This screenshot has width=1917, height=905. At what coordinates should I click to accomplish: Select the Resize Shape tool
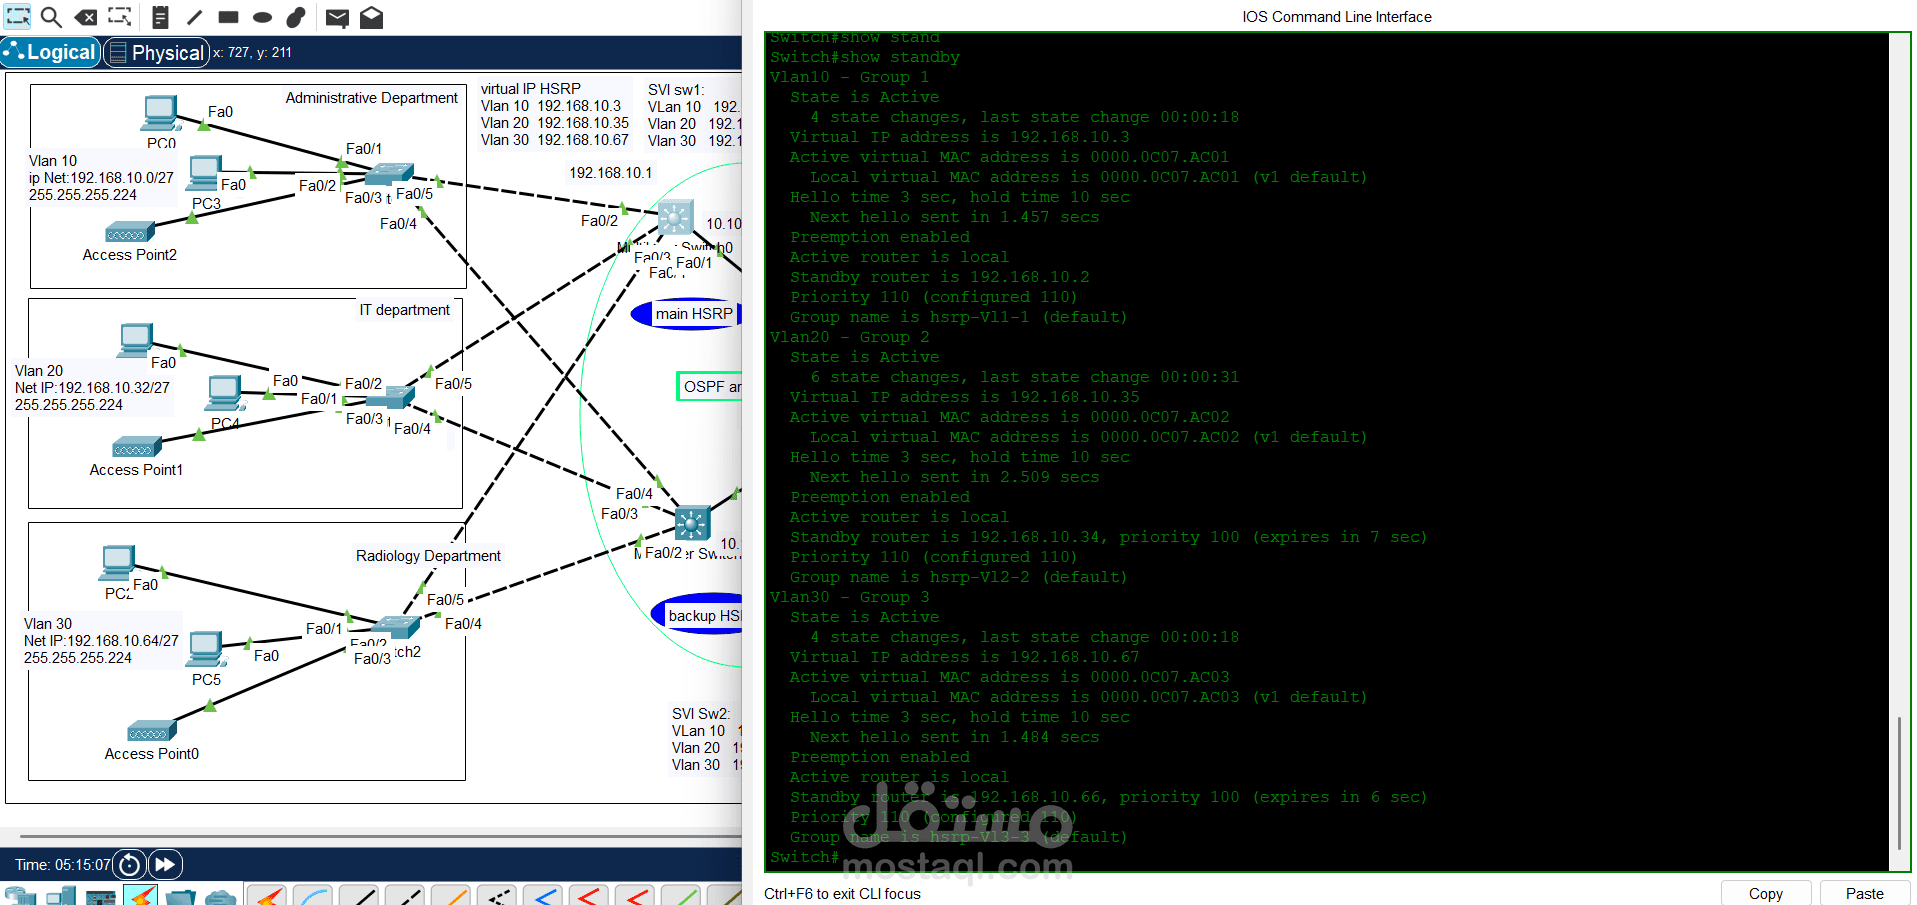[120, 17]
